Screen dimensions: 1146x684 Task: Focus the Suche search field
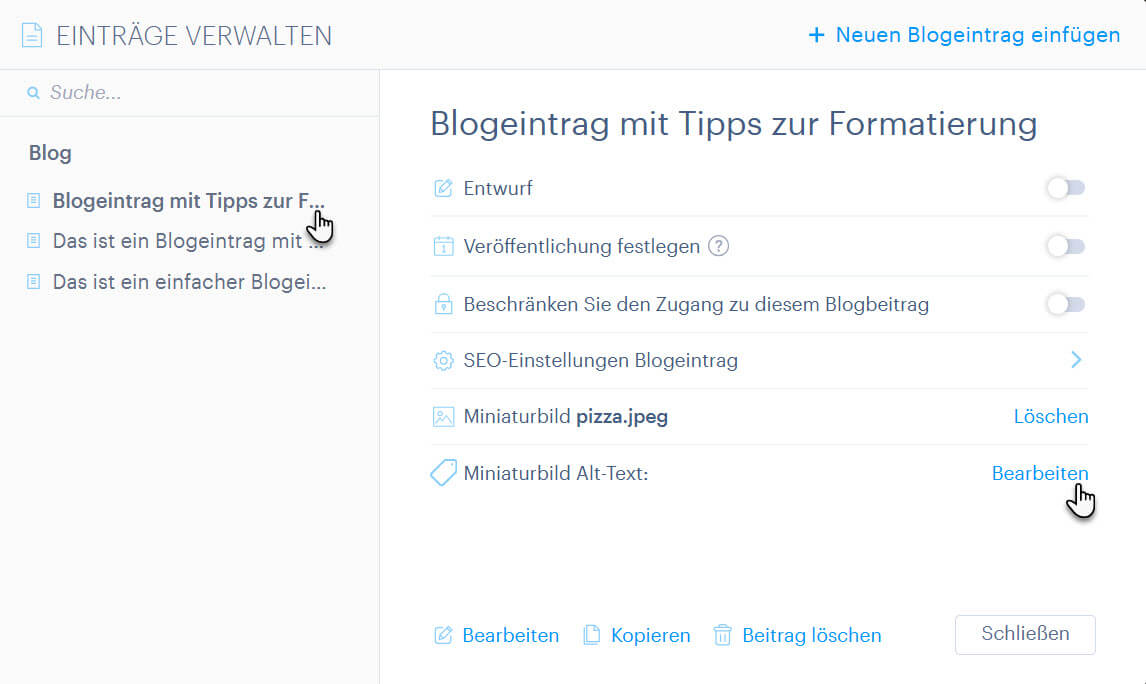190,93
